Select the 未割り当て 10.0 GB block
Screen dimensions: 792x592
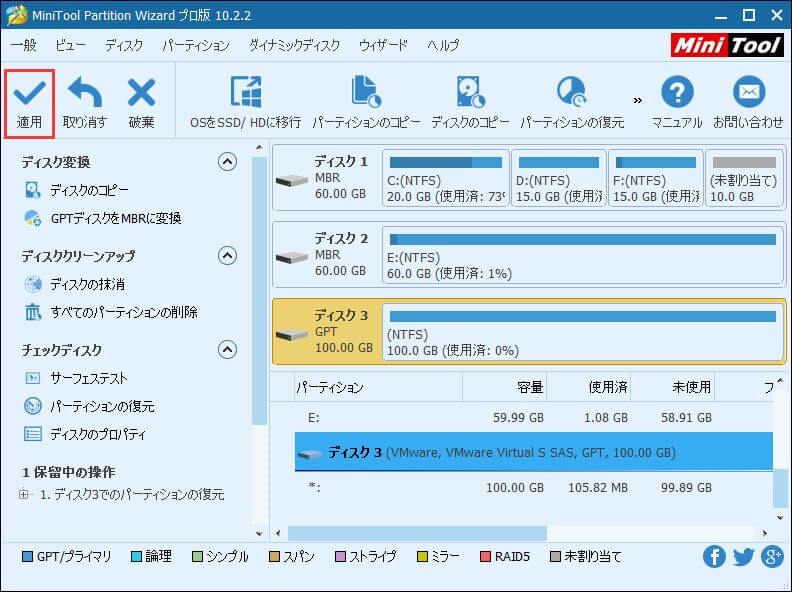[744, 178]
